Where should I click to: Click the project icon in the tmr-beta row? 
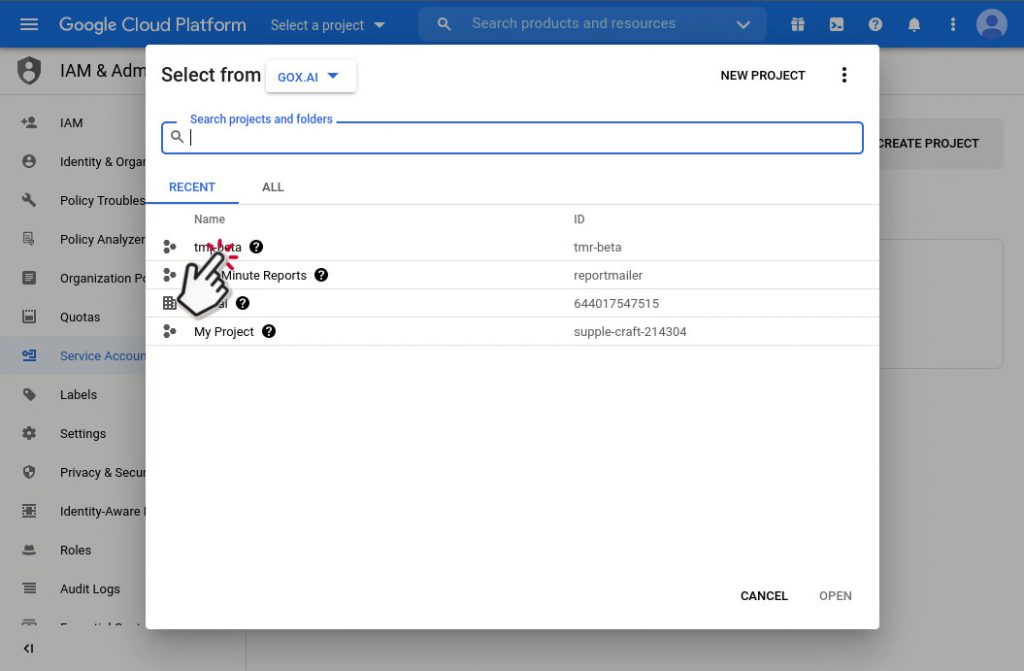click(169, 247)
